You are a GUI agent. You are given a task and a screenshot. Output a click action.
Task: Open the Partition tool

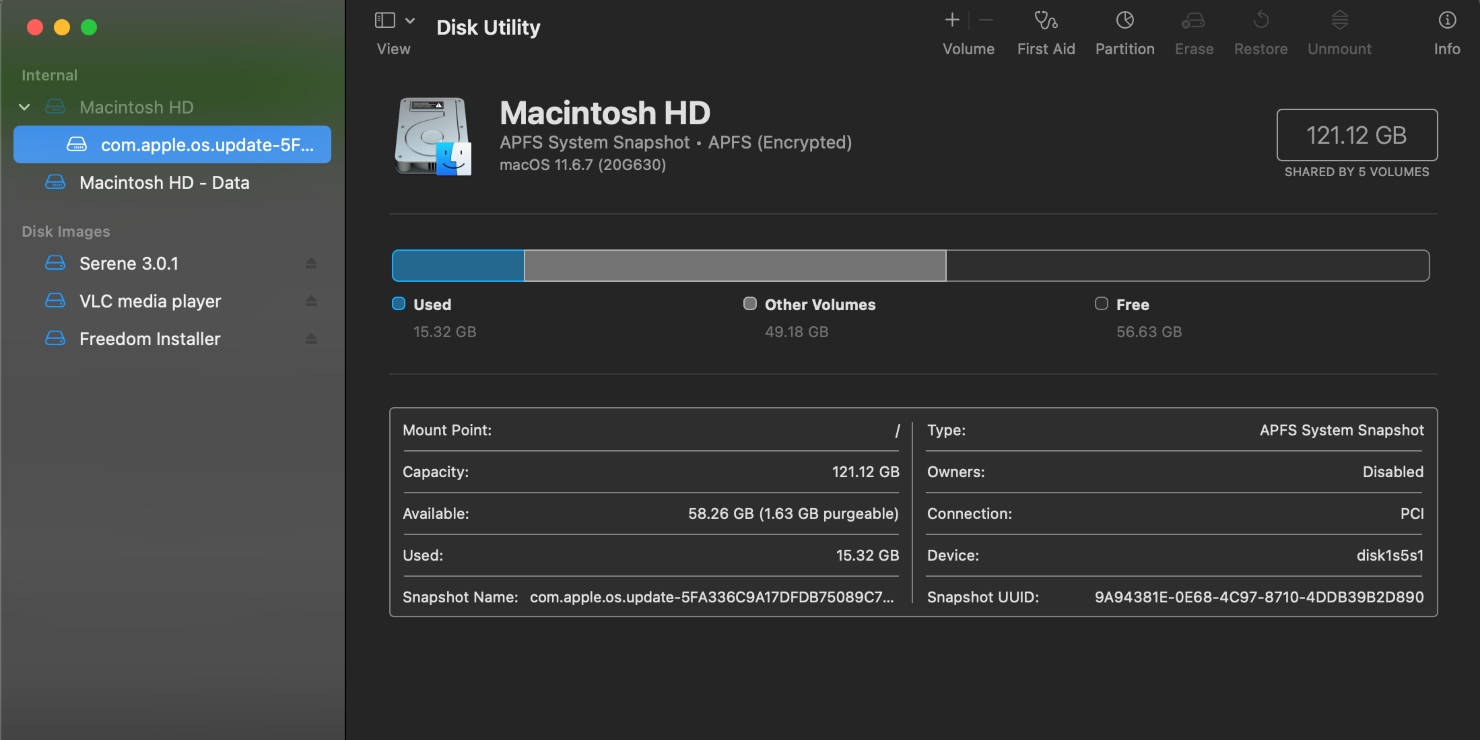point(1125,20)
